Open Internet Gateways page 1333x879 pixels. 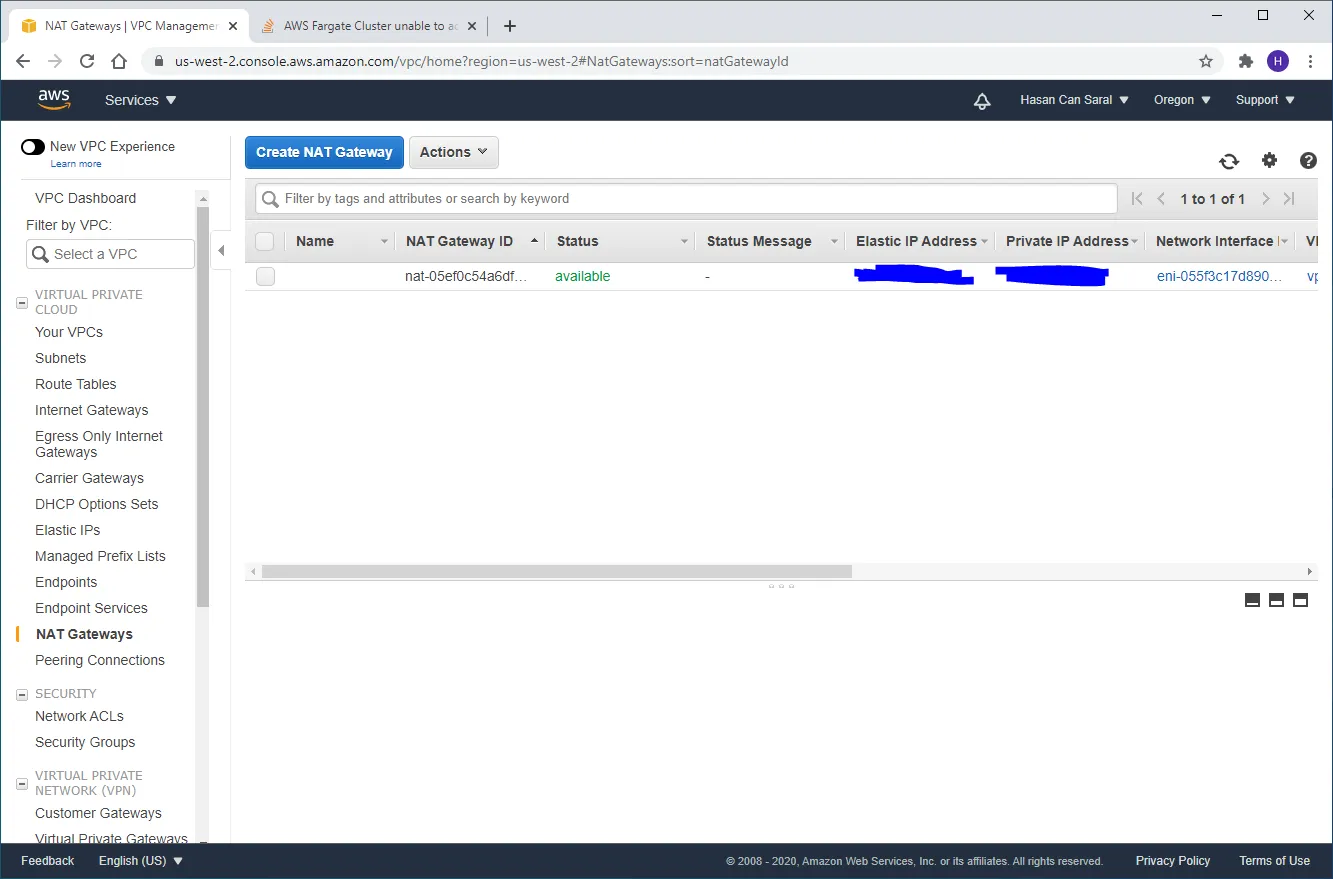(91, 410)
